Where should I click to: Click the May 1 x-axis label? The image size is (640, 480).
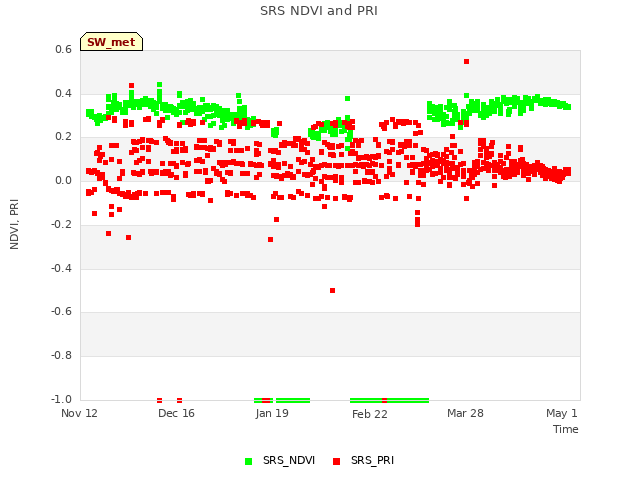pos(562,413)
